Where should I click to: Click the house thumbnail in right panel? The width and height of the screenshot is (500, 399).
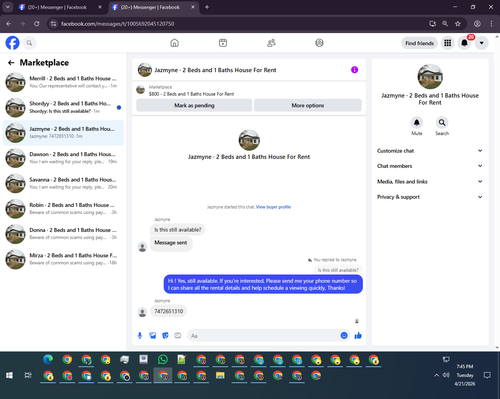(x=430, y=77)
